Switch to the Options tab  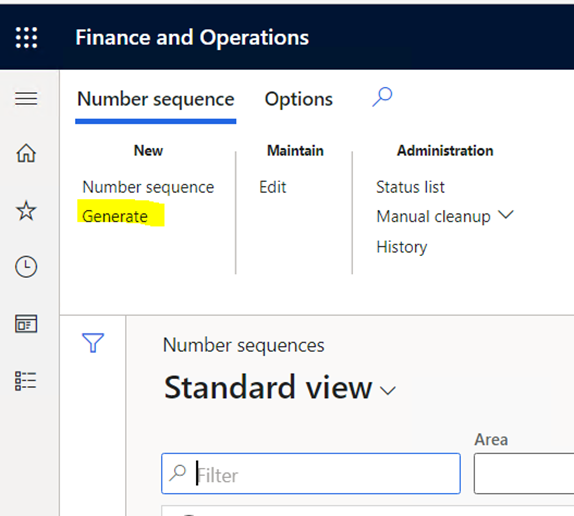pyautogui.click(x=299, y=99)
